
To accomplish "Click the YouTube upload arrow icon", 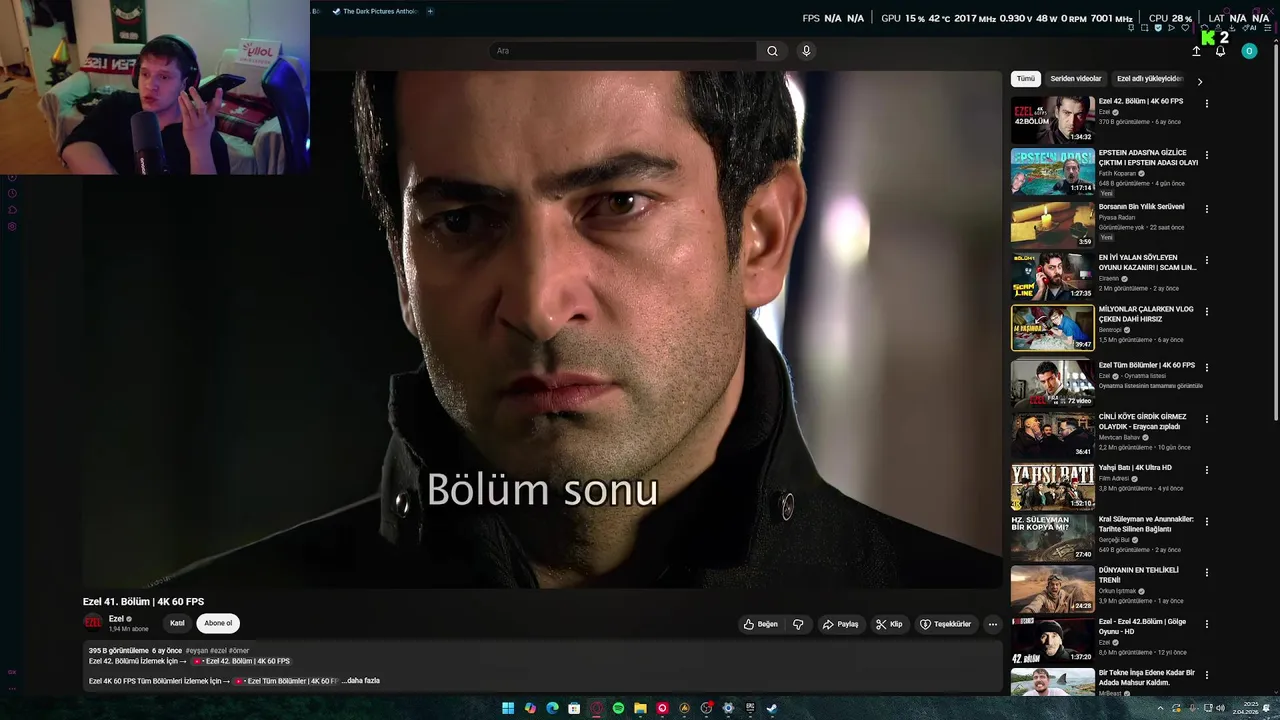I will click(1196, 51).
